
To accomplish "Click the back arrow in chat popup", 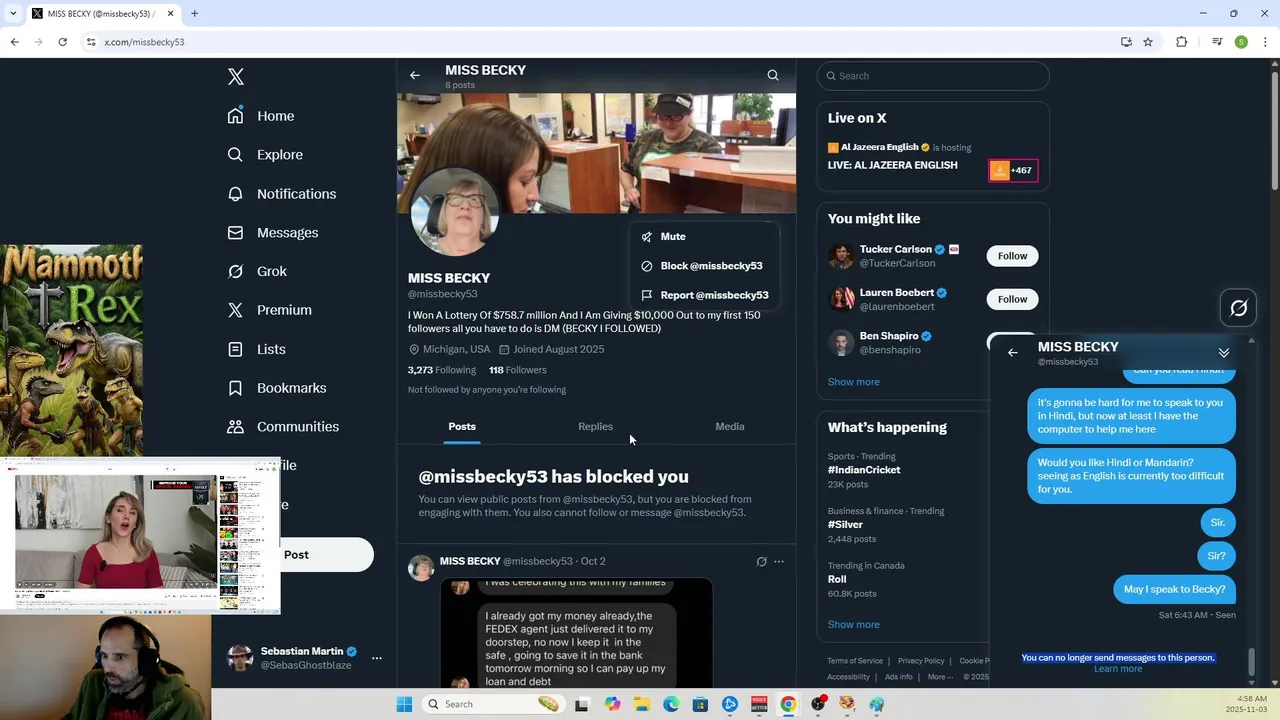I will pos(1013,353).
